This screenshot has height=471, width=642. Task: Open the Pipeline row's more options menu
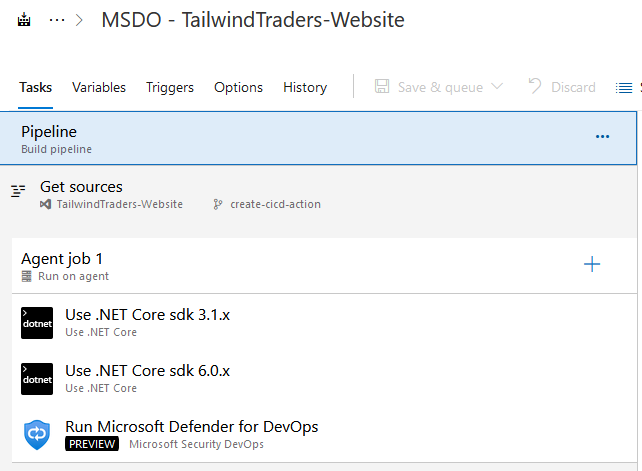[x=602, y=137]
